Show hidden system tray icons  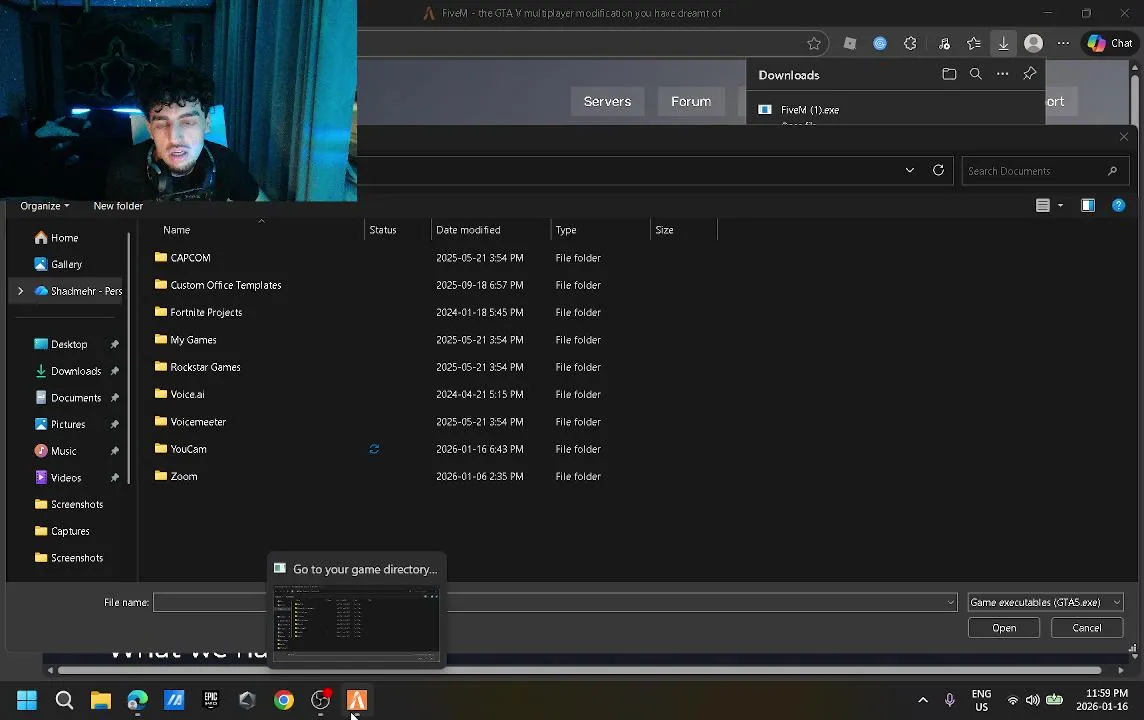pos(922,700)
